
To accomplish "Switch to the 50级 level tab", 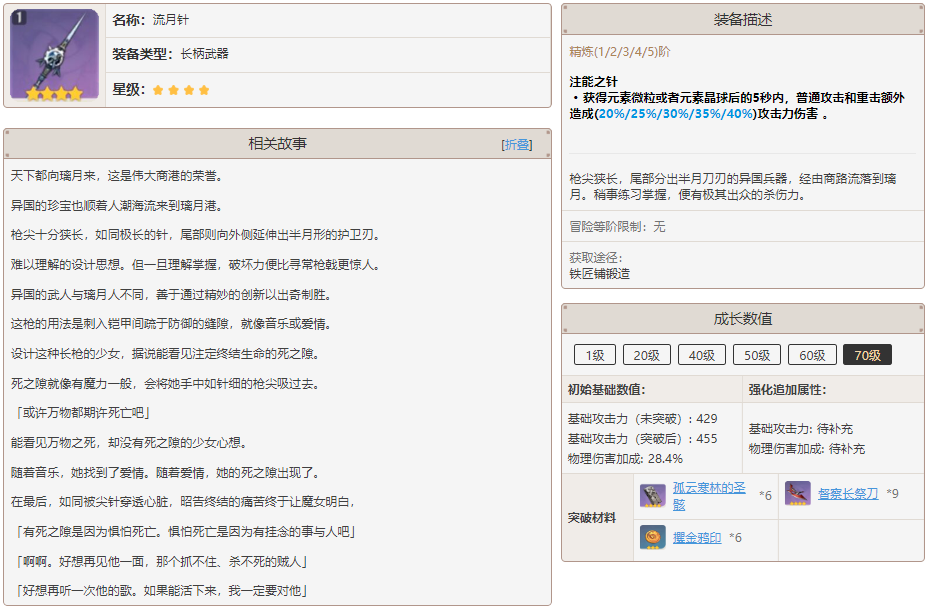I will (757, 355).
